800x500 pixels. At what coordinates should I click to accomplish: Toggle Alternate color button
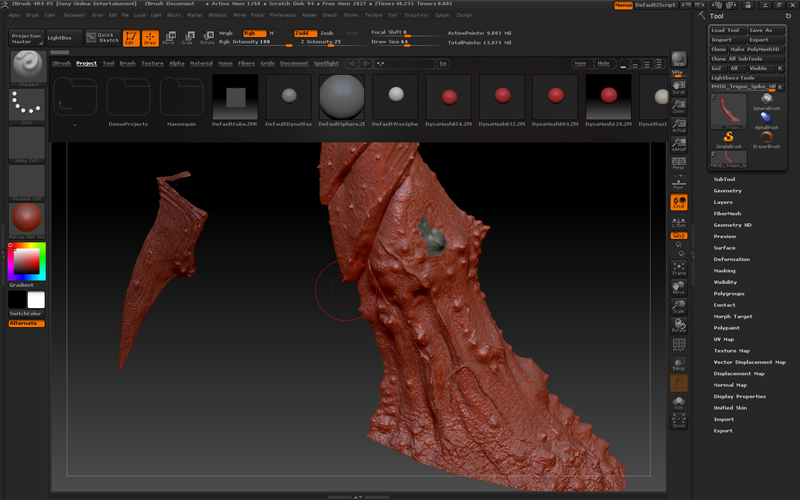coord(27,323)
